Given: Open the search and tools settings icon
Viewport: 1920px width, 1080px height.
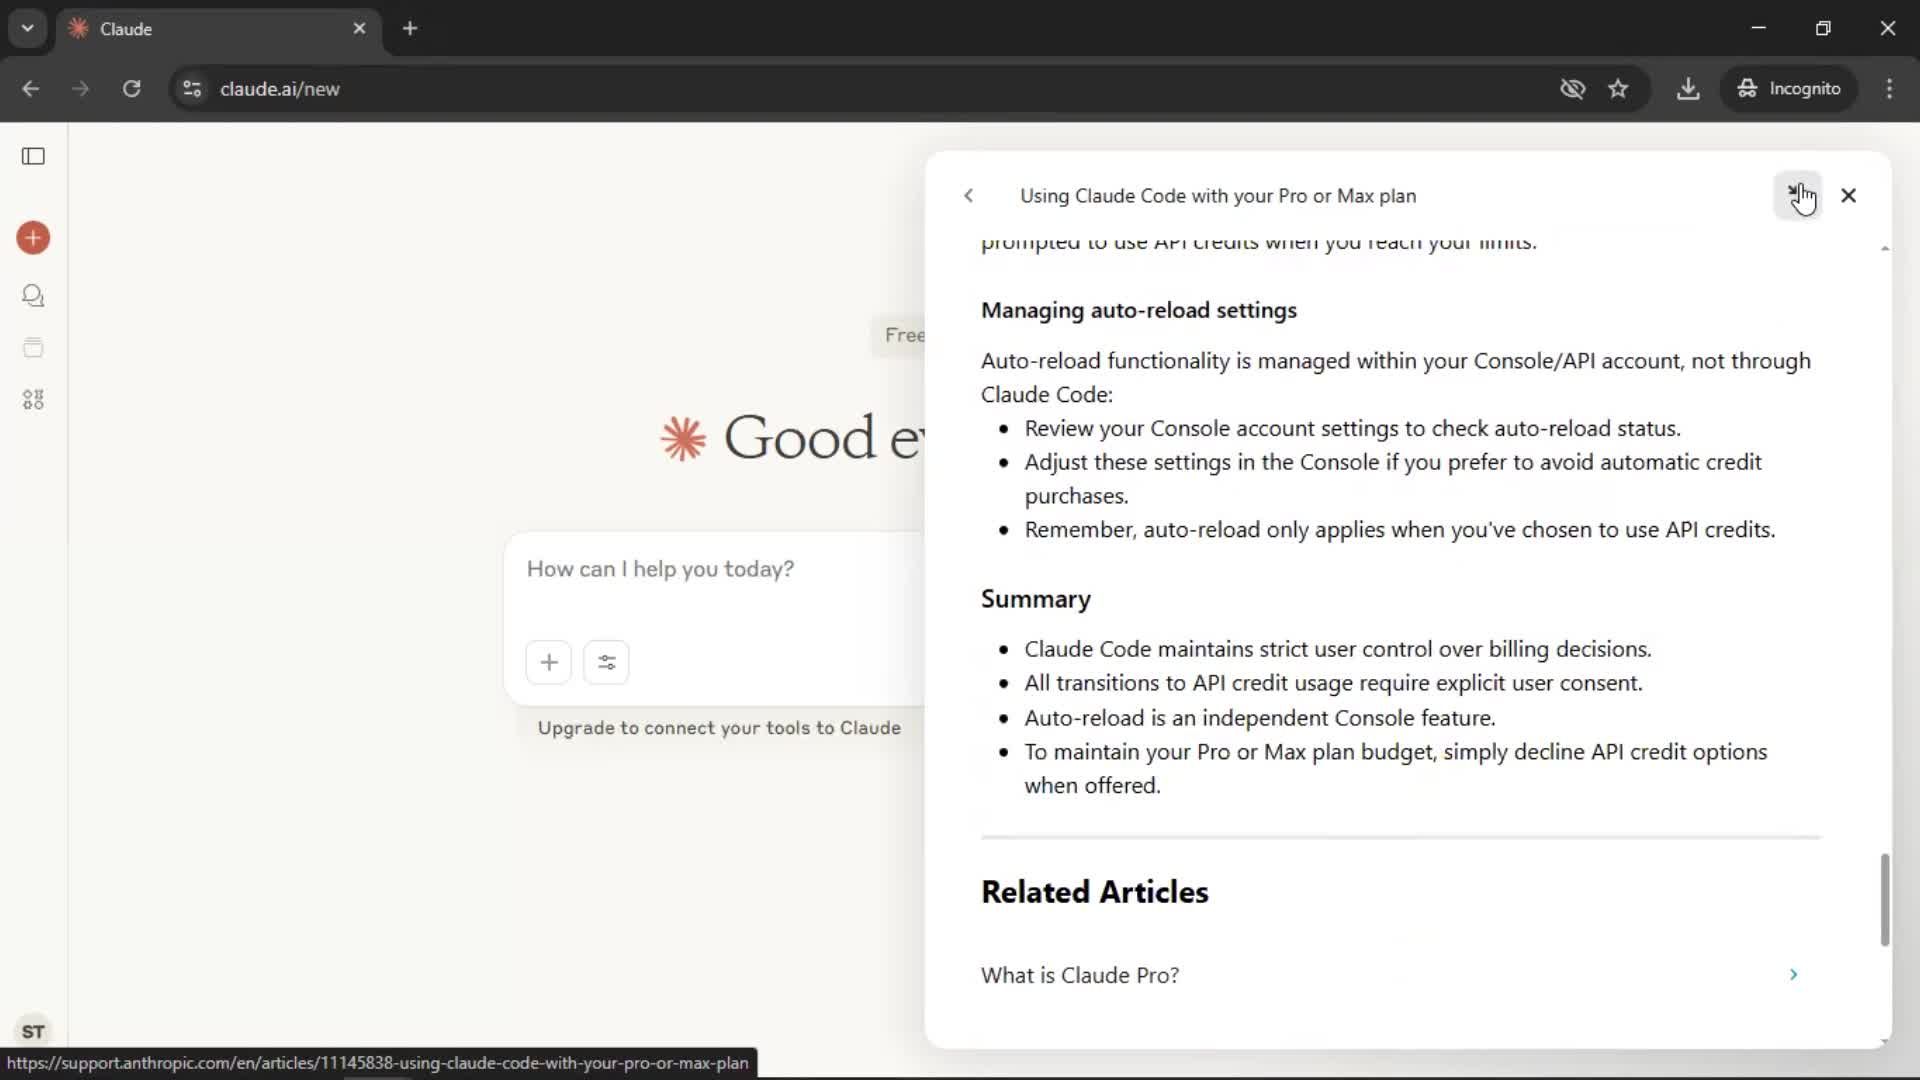Looking at the screenshot, I should pos(607,662).
